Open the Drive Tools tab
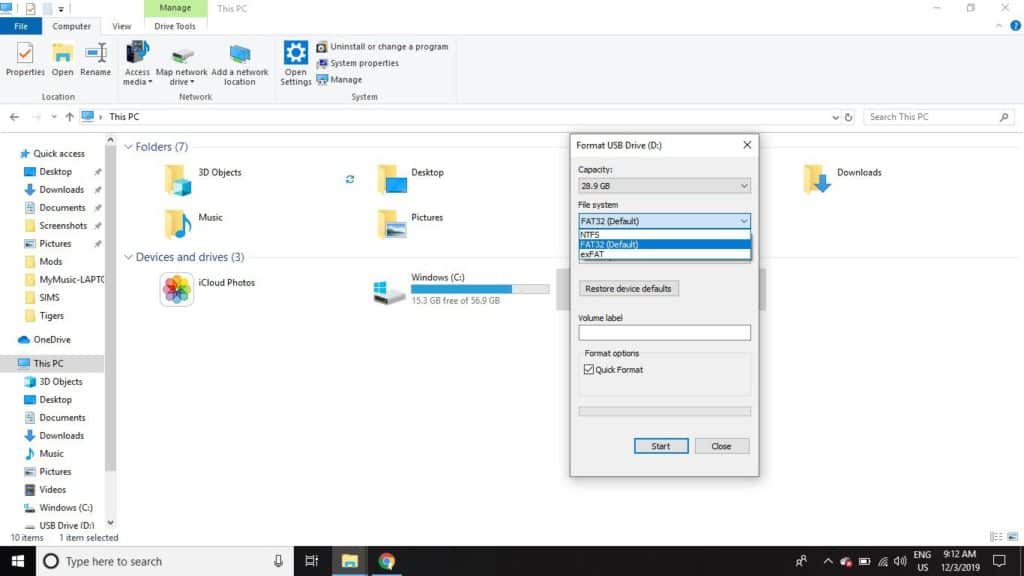This screenshot has width=1024, height=576. (x=175, y=26)
